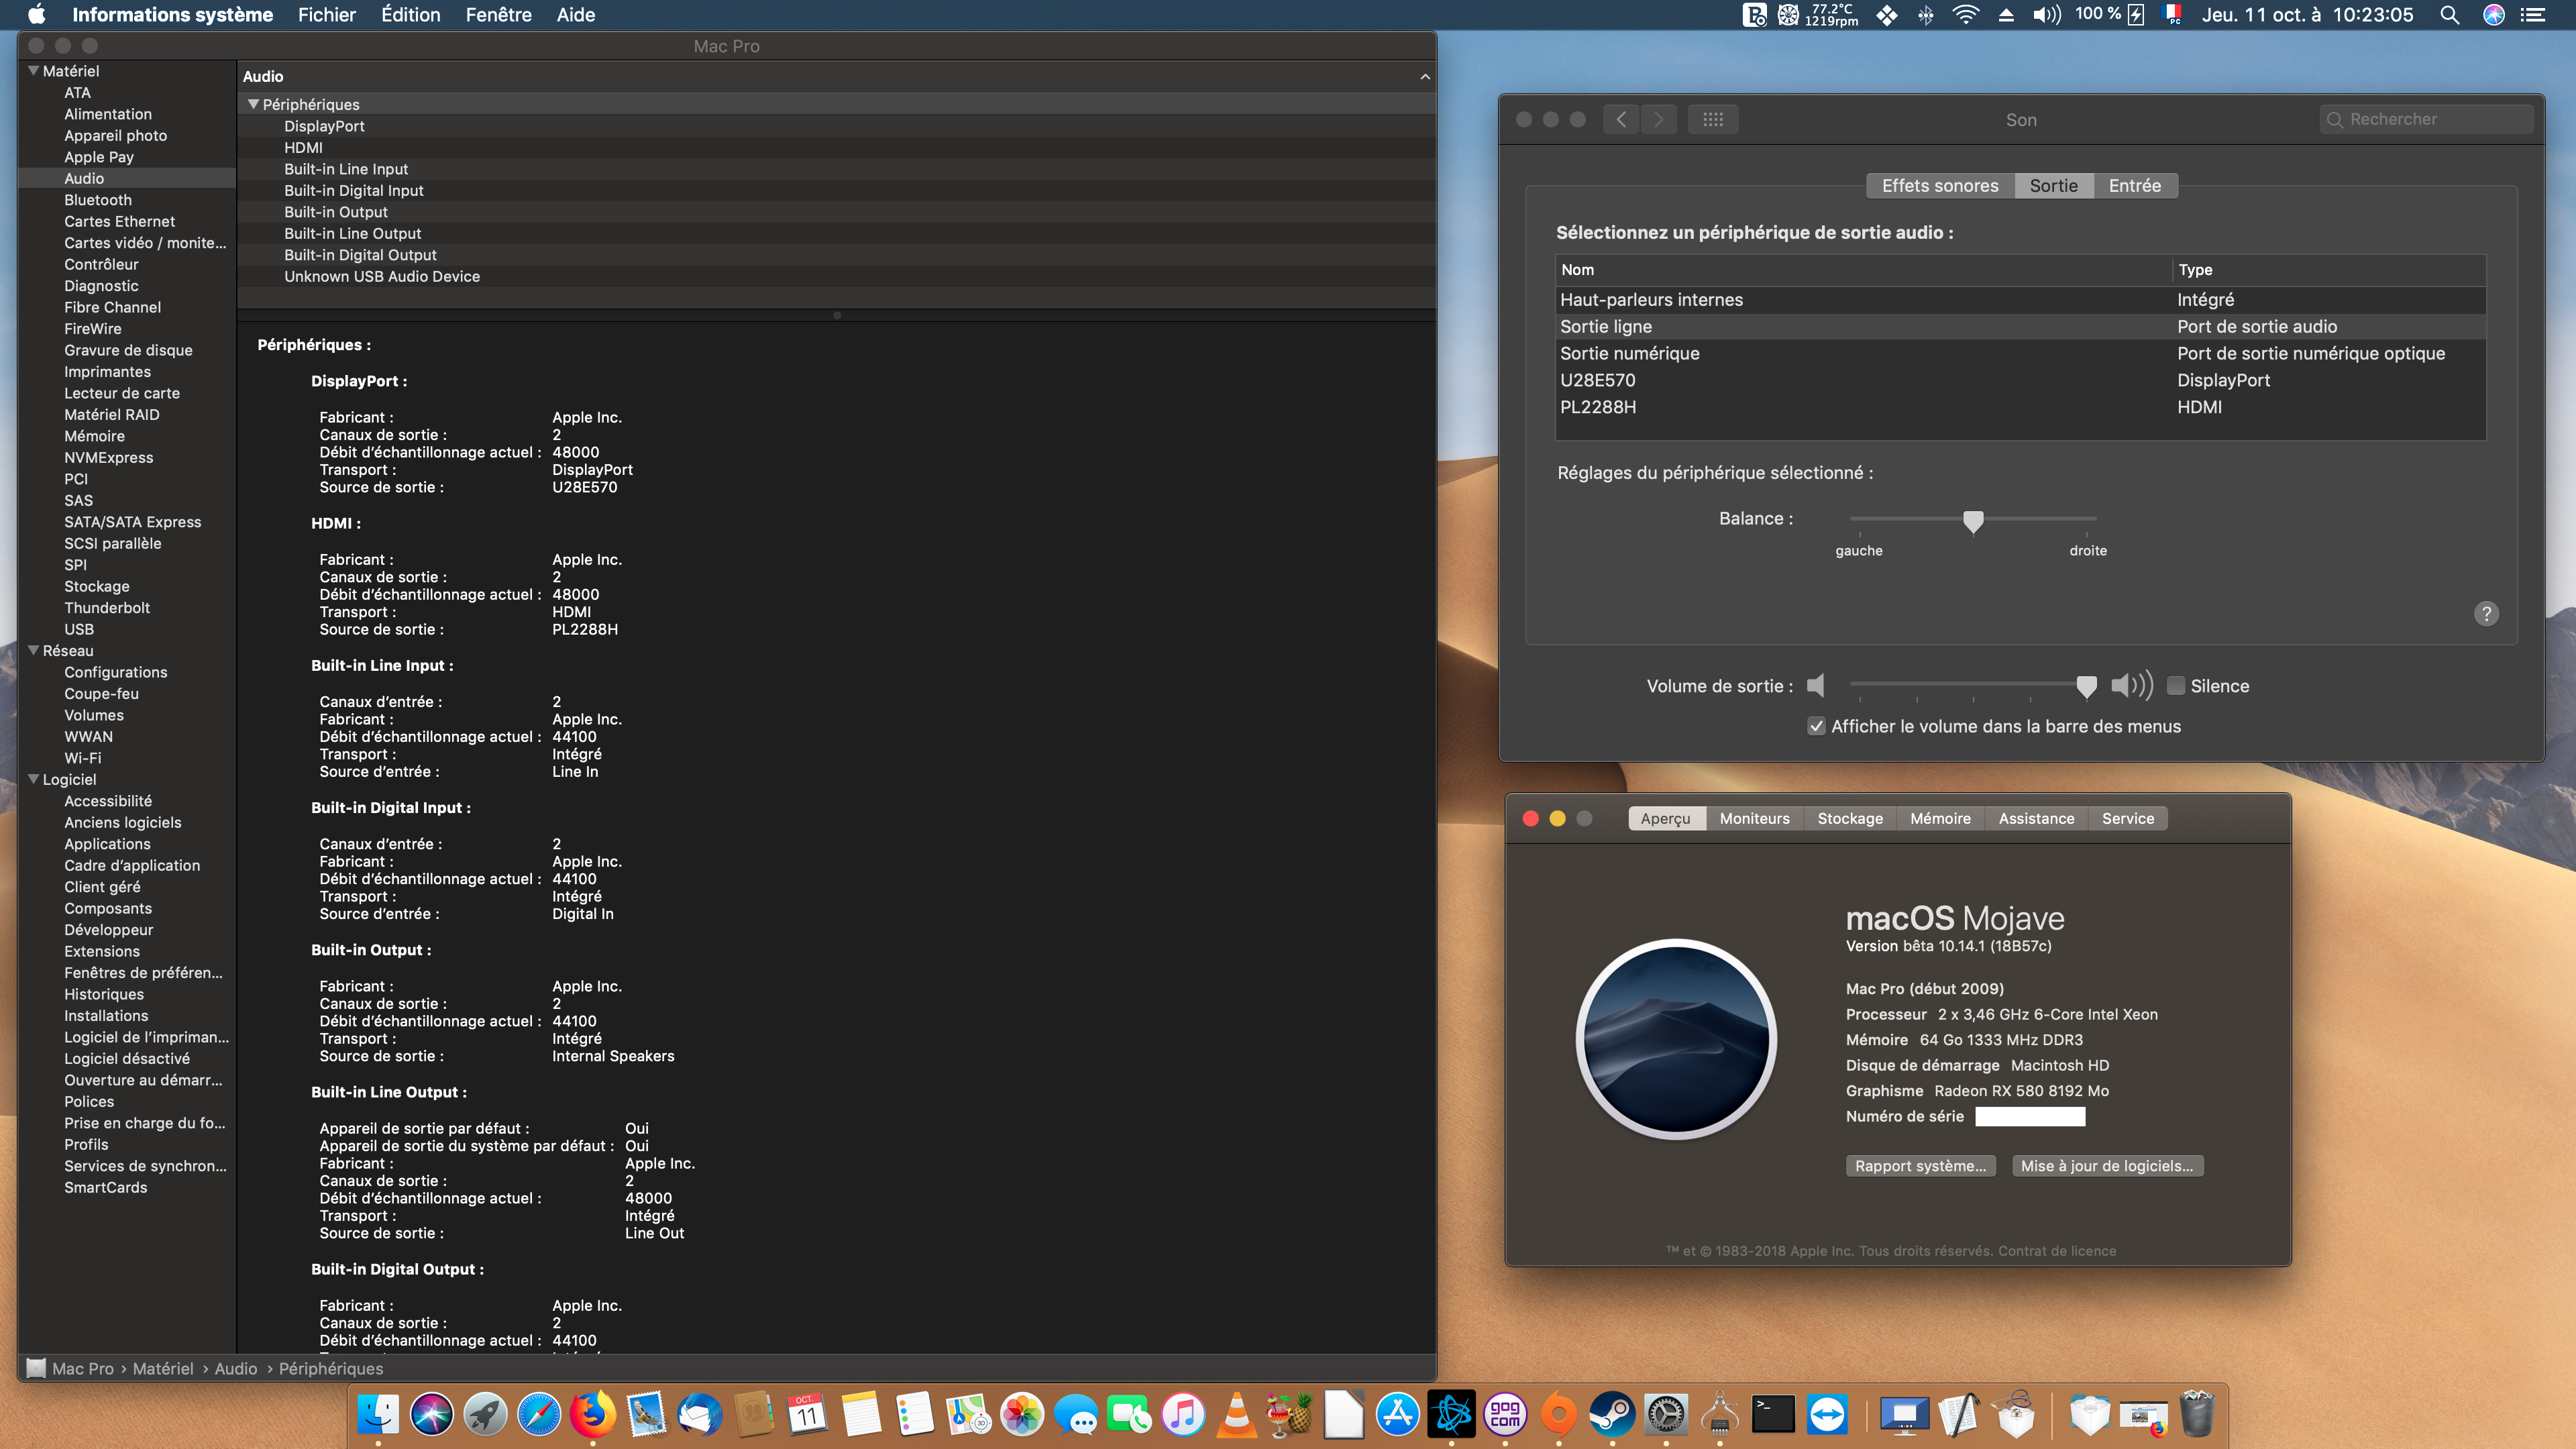Click the Volume de sortie slider
2576x1449 pixels.
point(1968,685)
